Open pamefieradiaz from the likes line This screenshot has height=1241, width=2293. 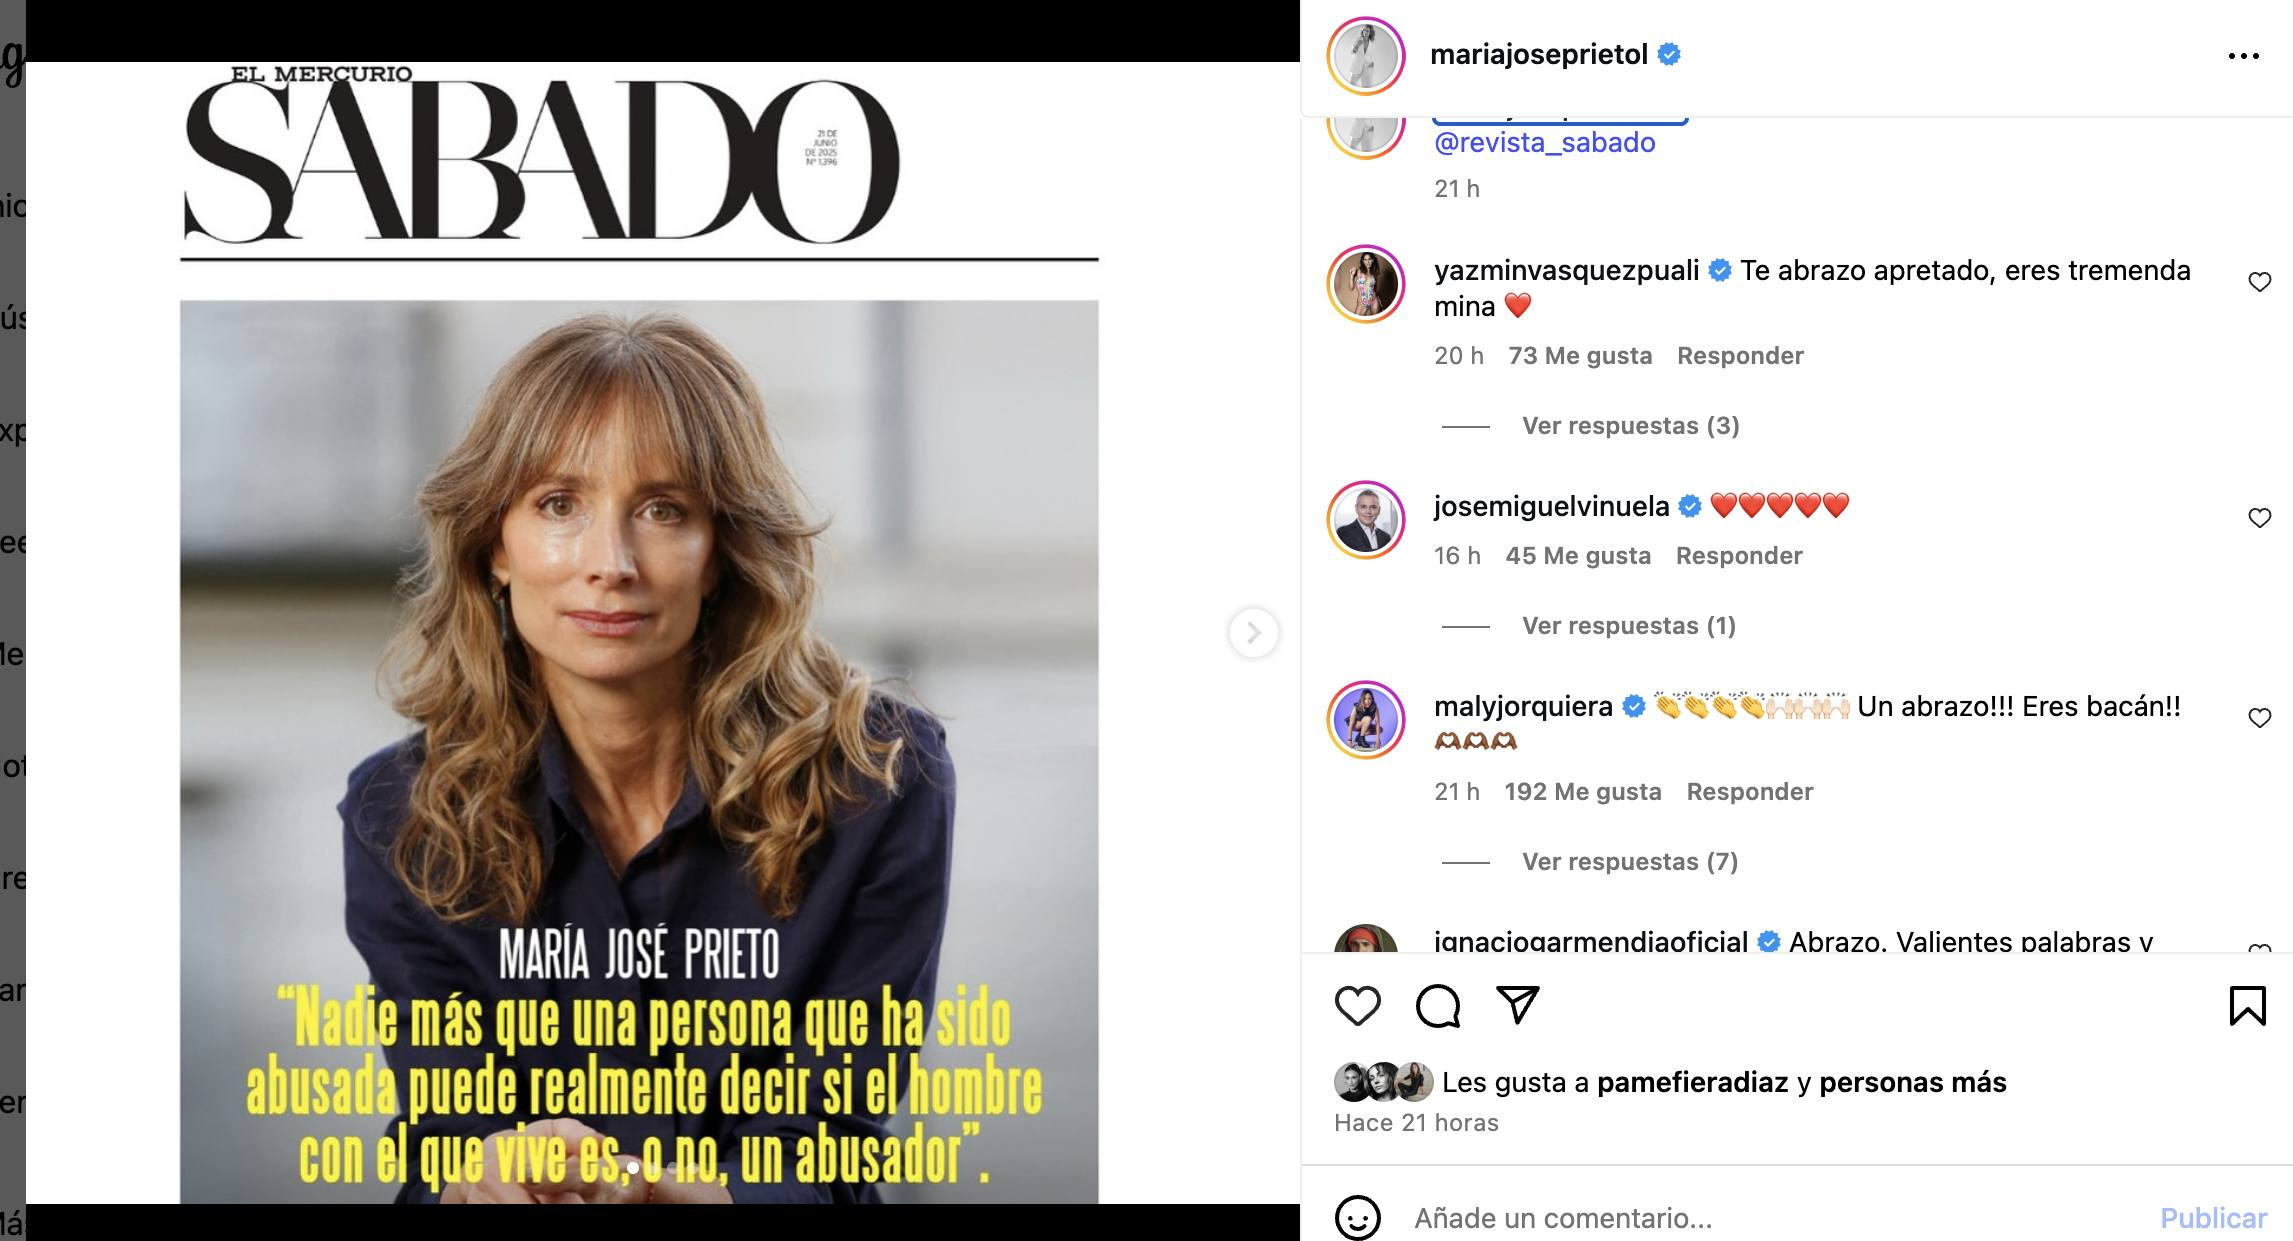[x=1692, y=1082]
